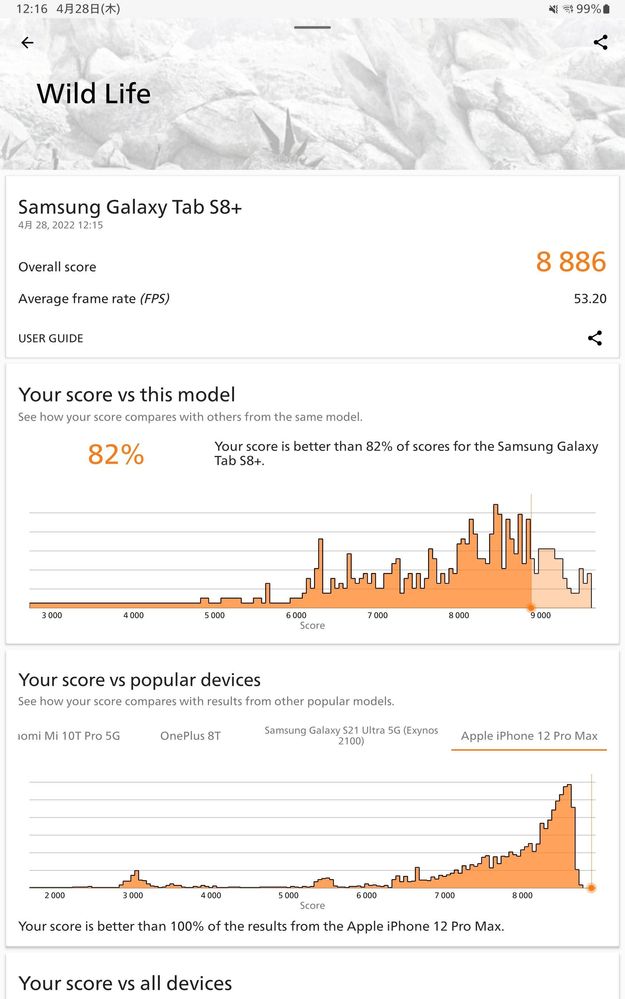
Task: Tap the drag handle at top of screen
Action: (x=312, y=27)
